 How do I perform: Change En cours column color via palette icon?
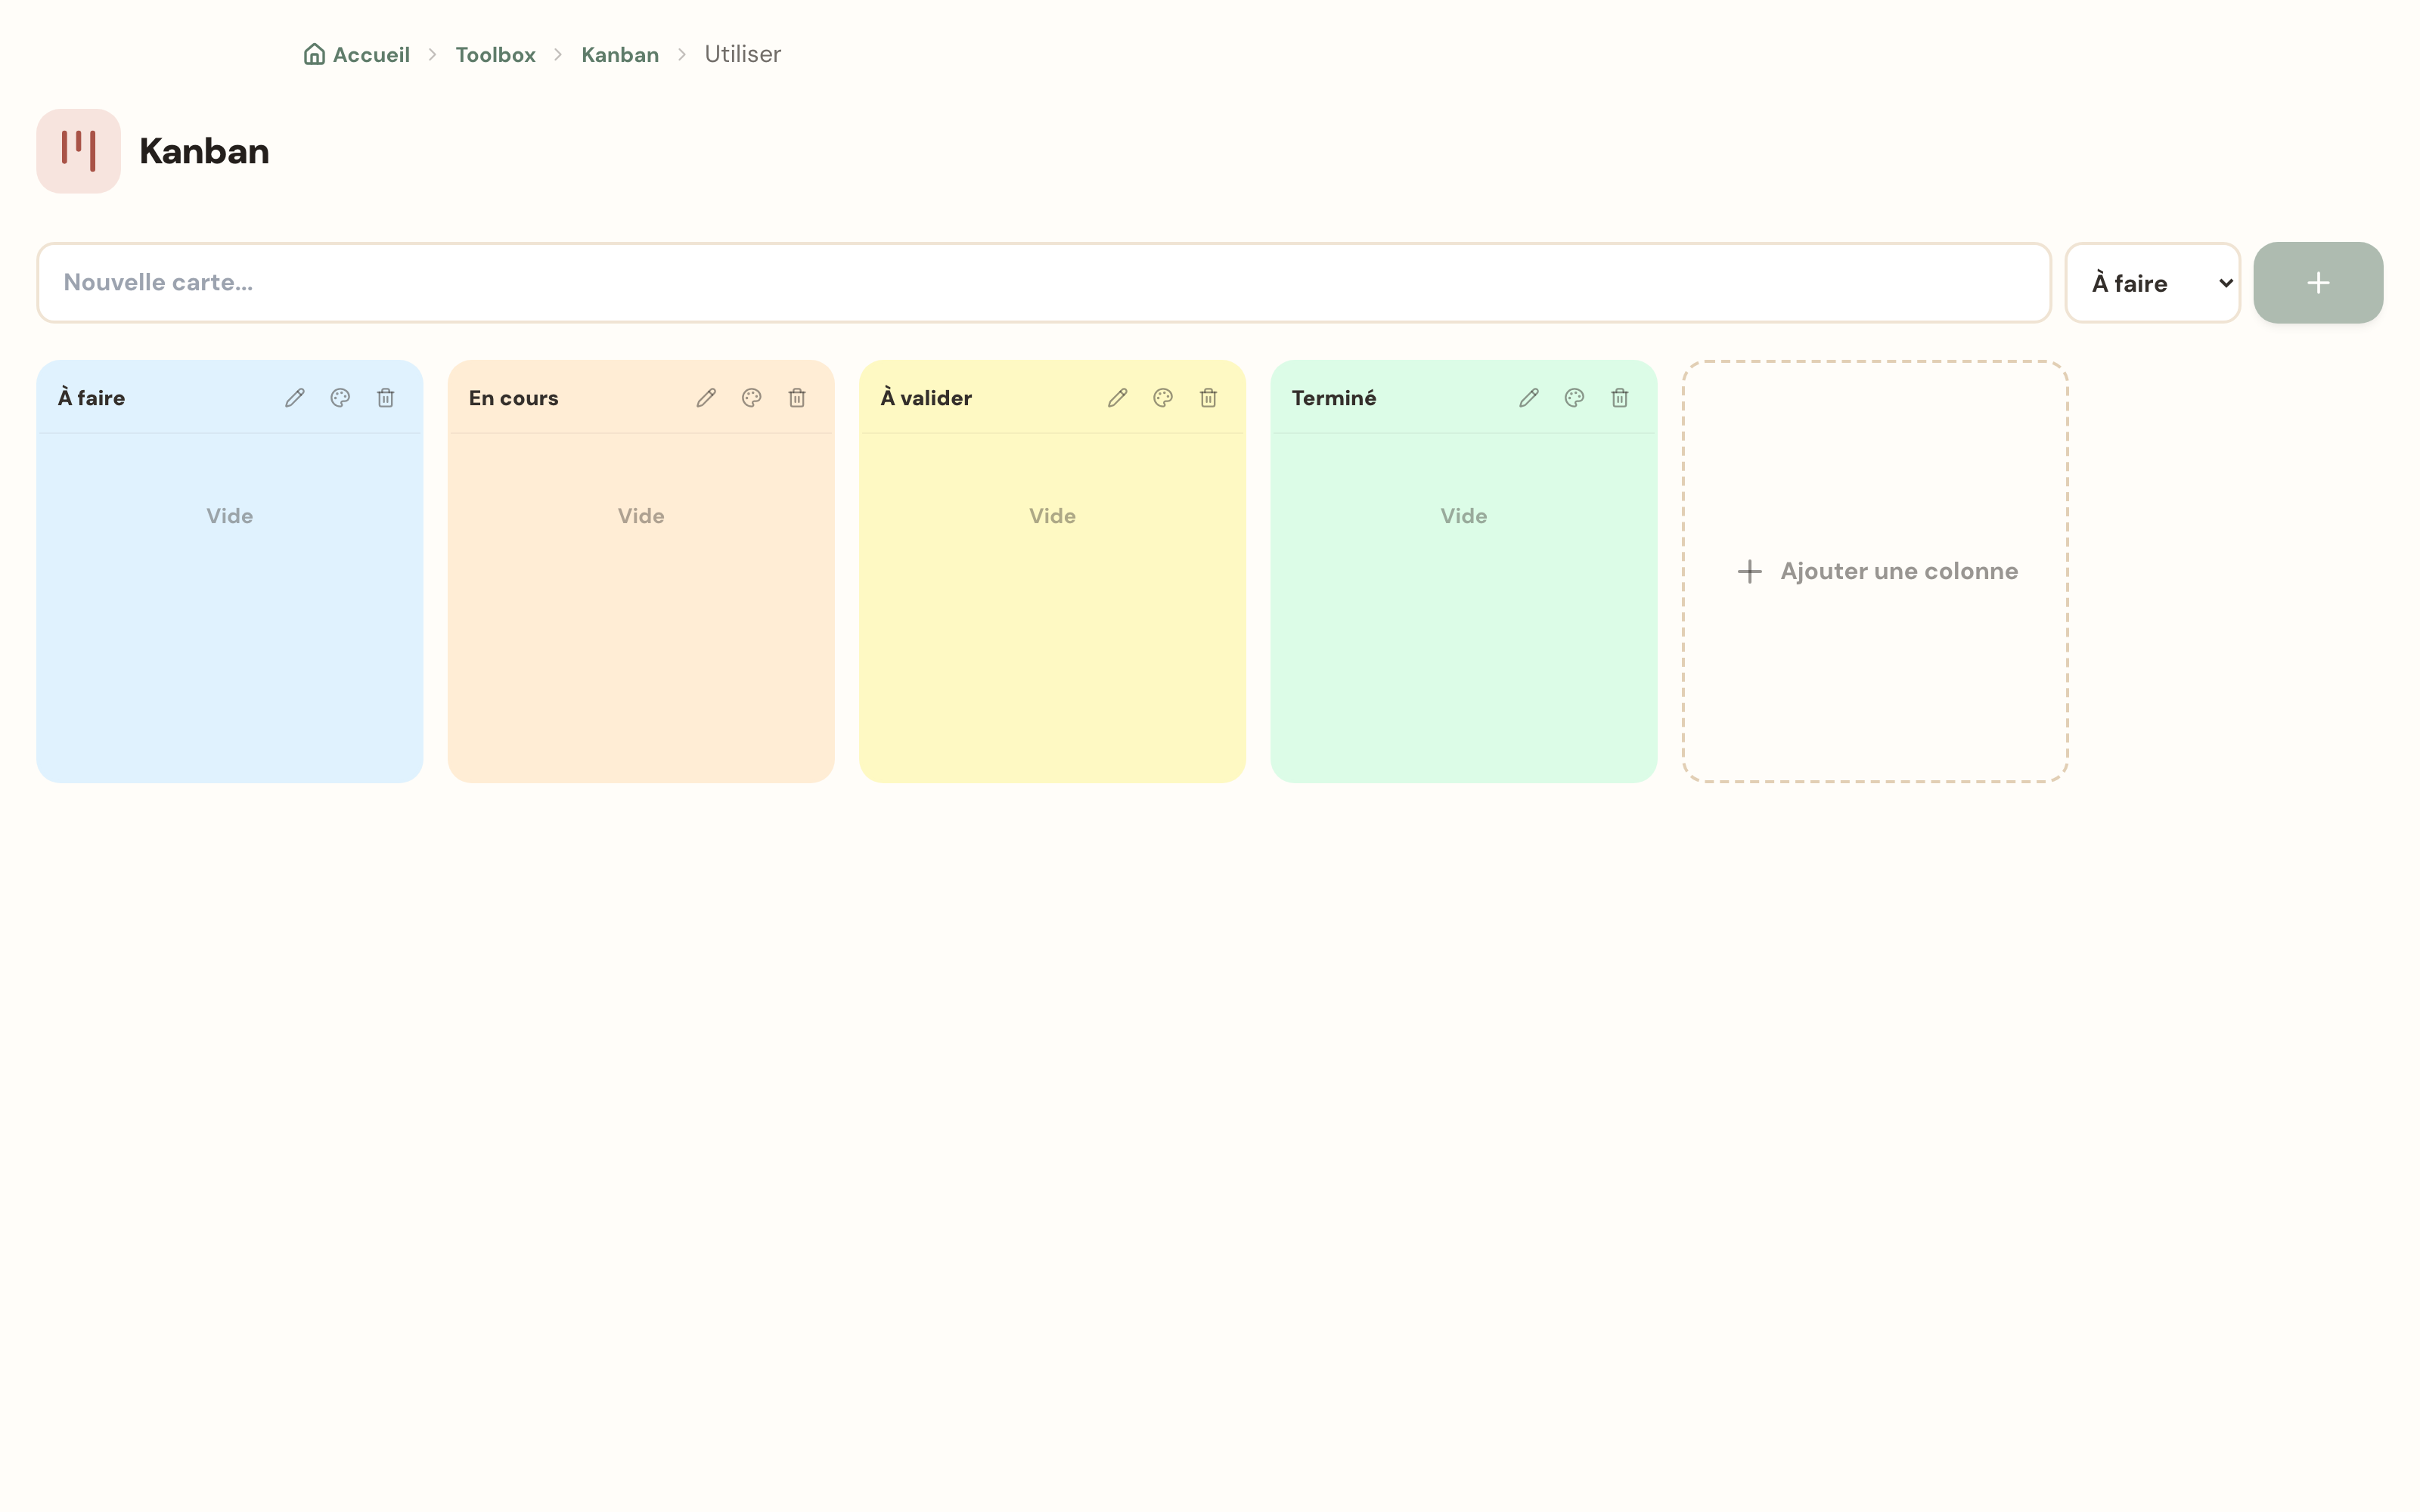pyautogui.click(x=752, y=398)
